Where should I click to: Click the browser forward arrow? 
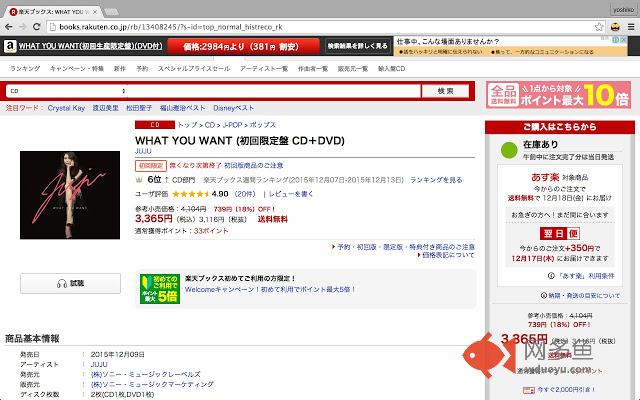tap(22, 27)
